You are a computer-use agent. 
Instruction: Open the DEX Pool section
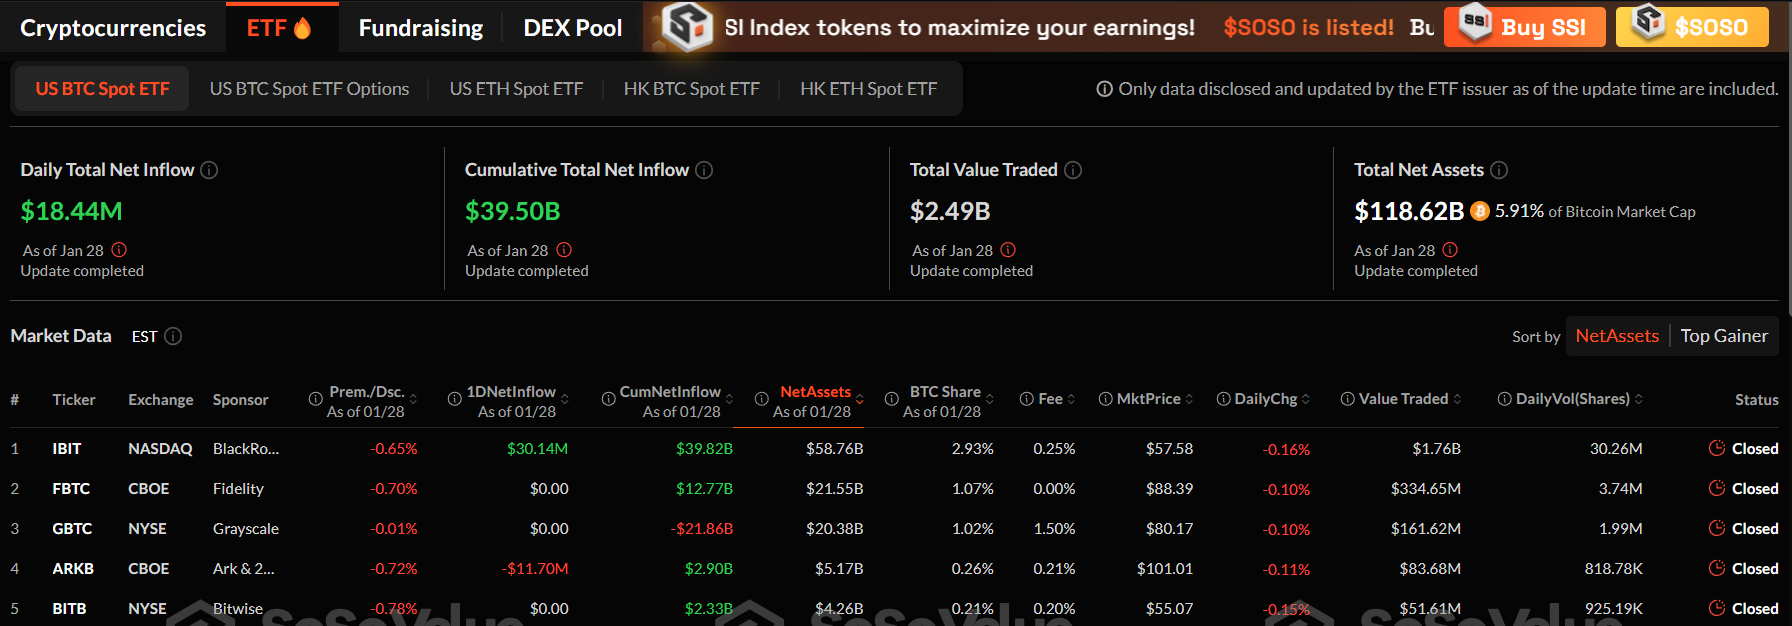[x=573, y=28]
